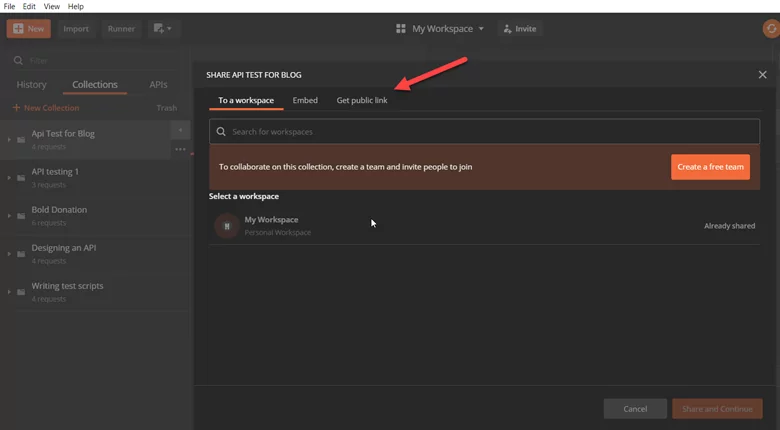Select the To a workspace tab

pos(246,100)
